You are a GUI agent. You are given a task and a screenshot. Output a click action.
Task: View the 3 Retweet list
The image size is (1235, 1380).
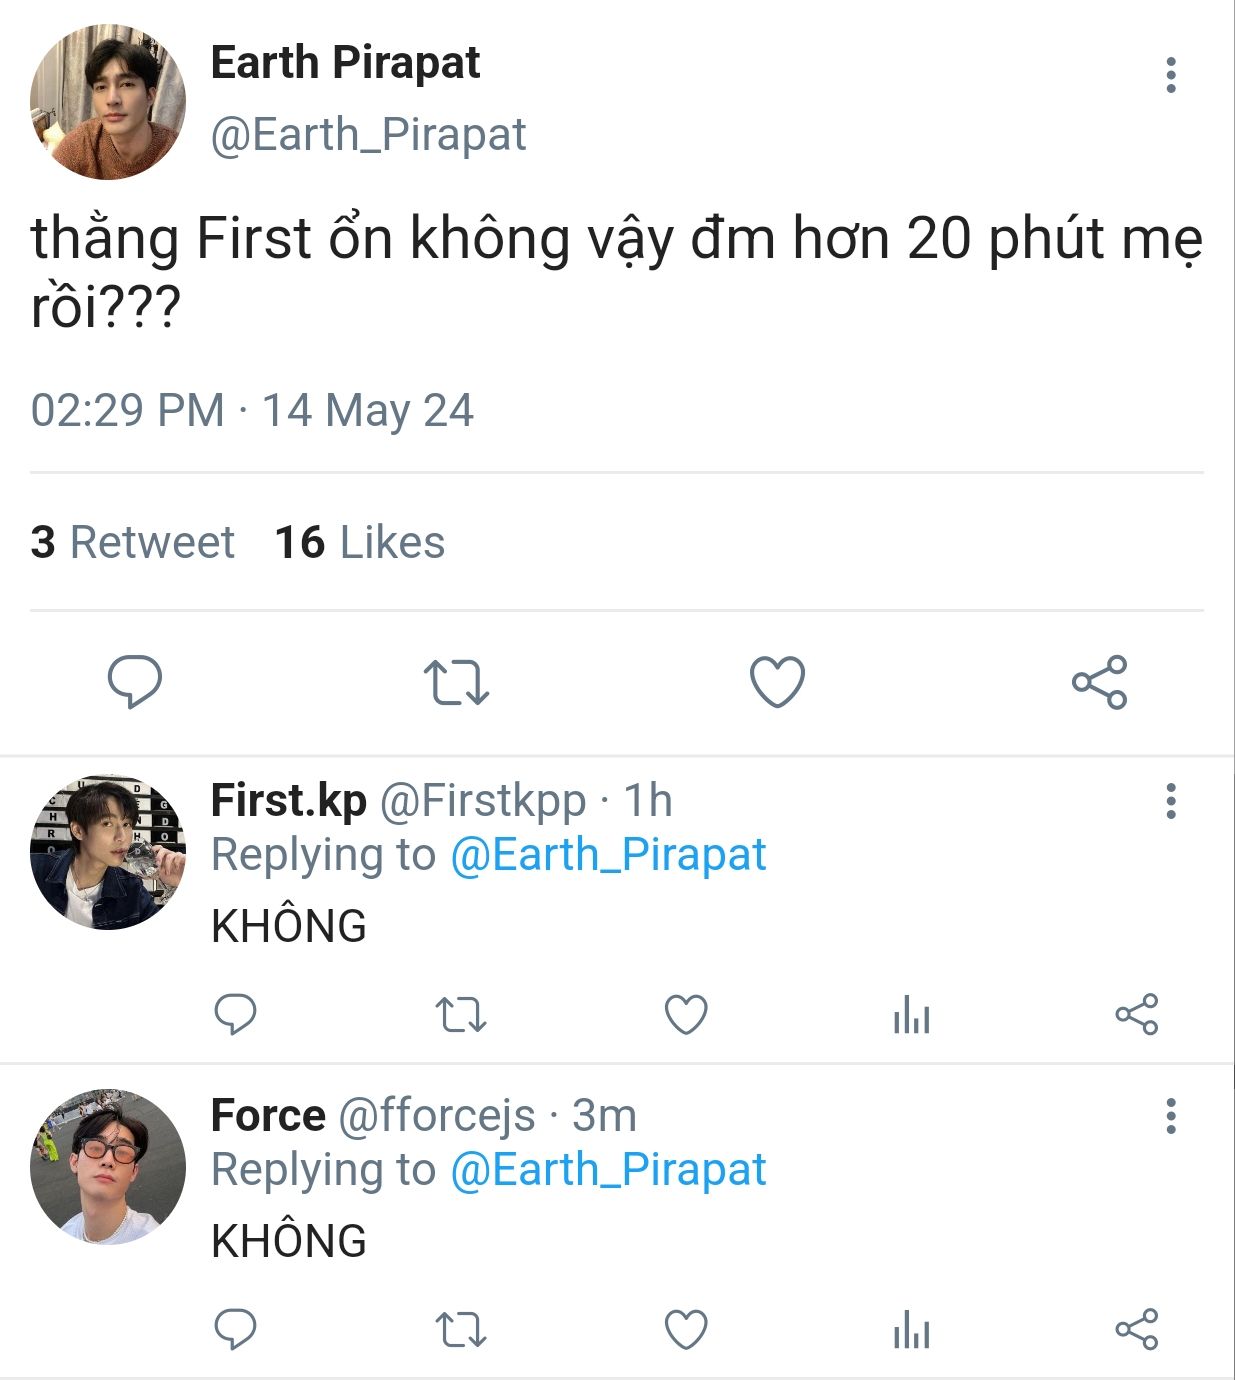[132, 542]
